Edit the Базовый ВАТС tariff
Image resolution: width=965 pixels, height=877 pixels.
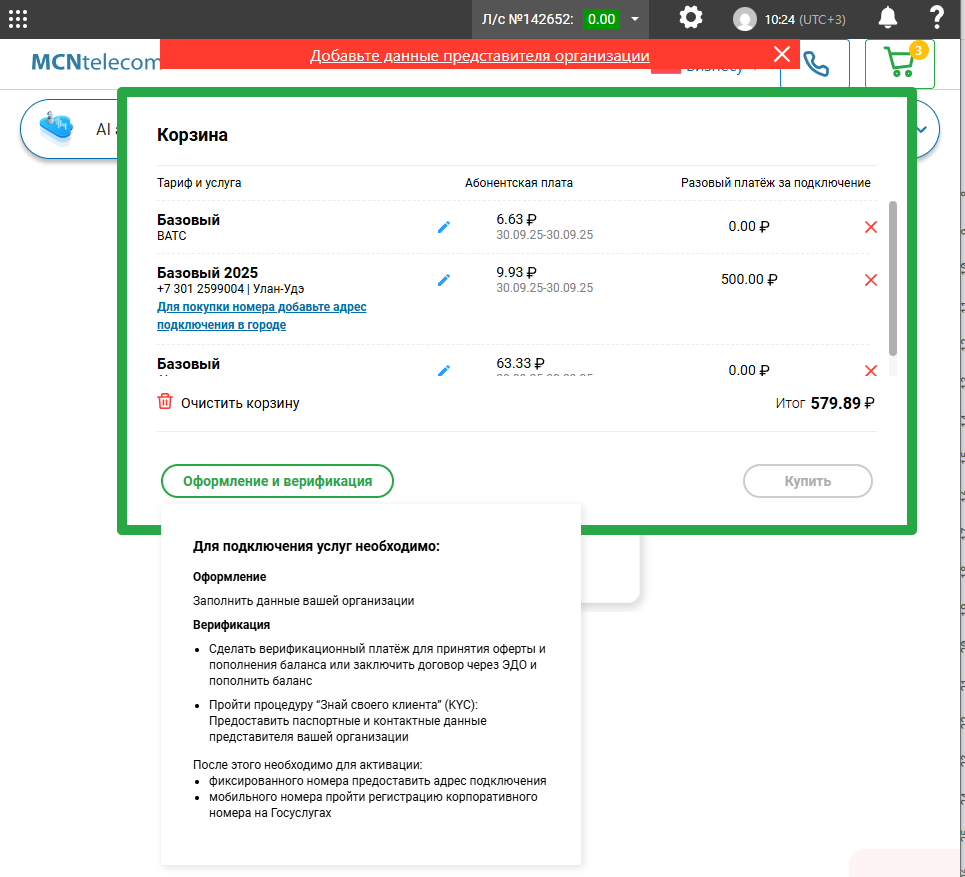pyautogui.click(x=444, y=227)
